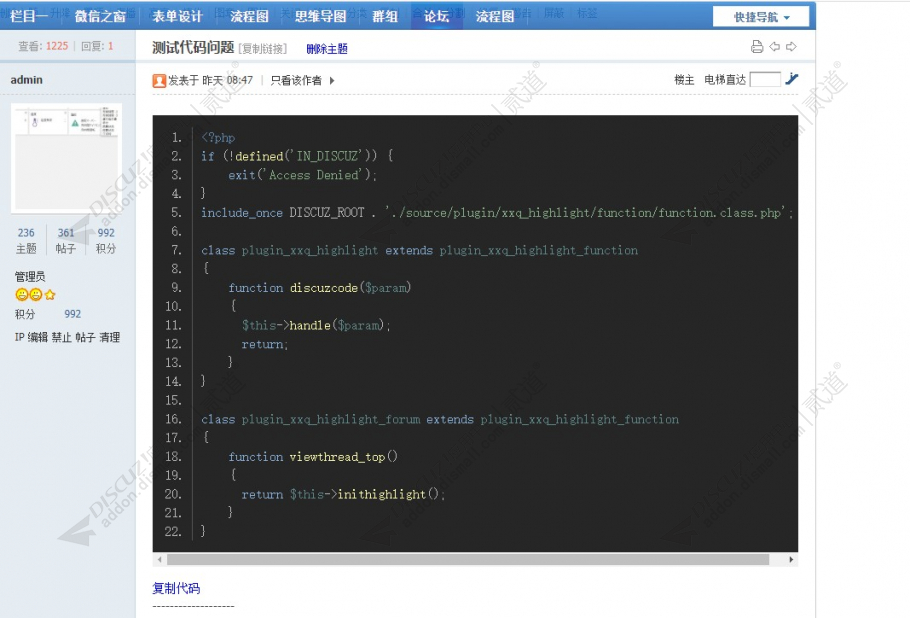Click the orange author icon beside post time

tap(159, 81)
